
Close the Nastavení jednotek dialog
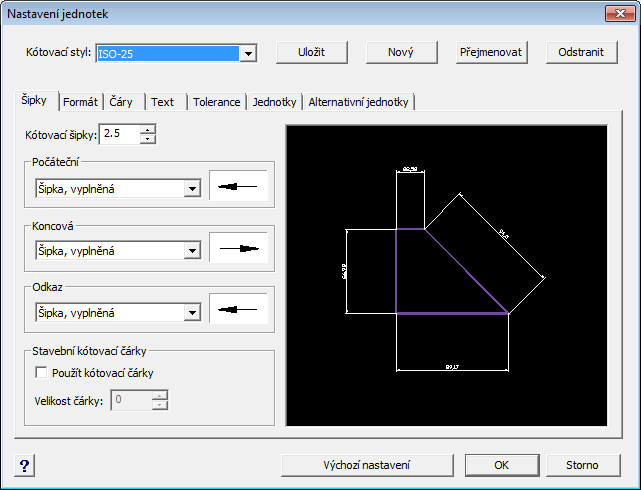[x=620, y=13]
